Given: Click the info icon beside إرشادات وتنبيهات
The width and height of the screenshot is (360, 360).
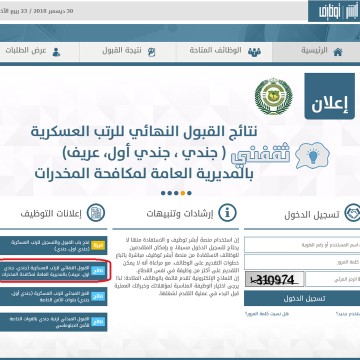Looking at the screenshot, I should [227, 213].
